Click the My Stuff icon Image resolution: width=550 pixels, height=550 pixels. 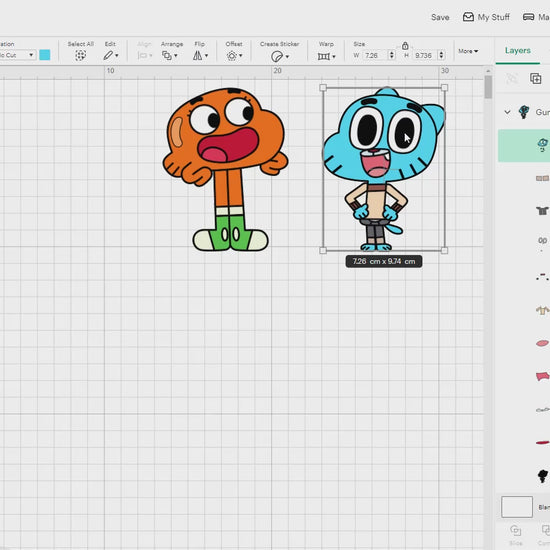pos(468,17)
